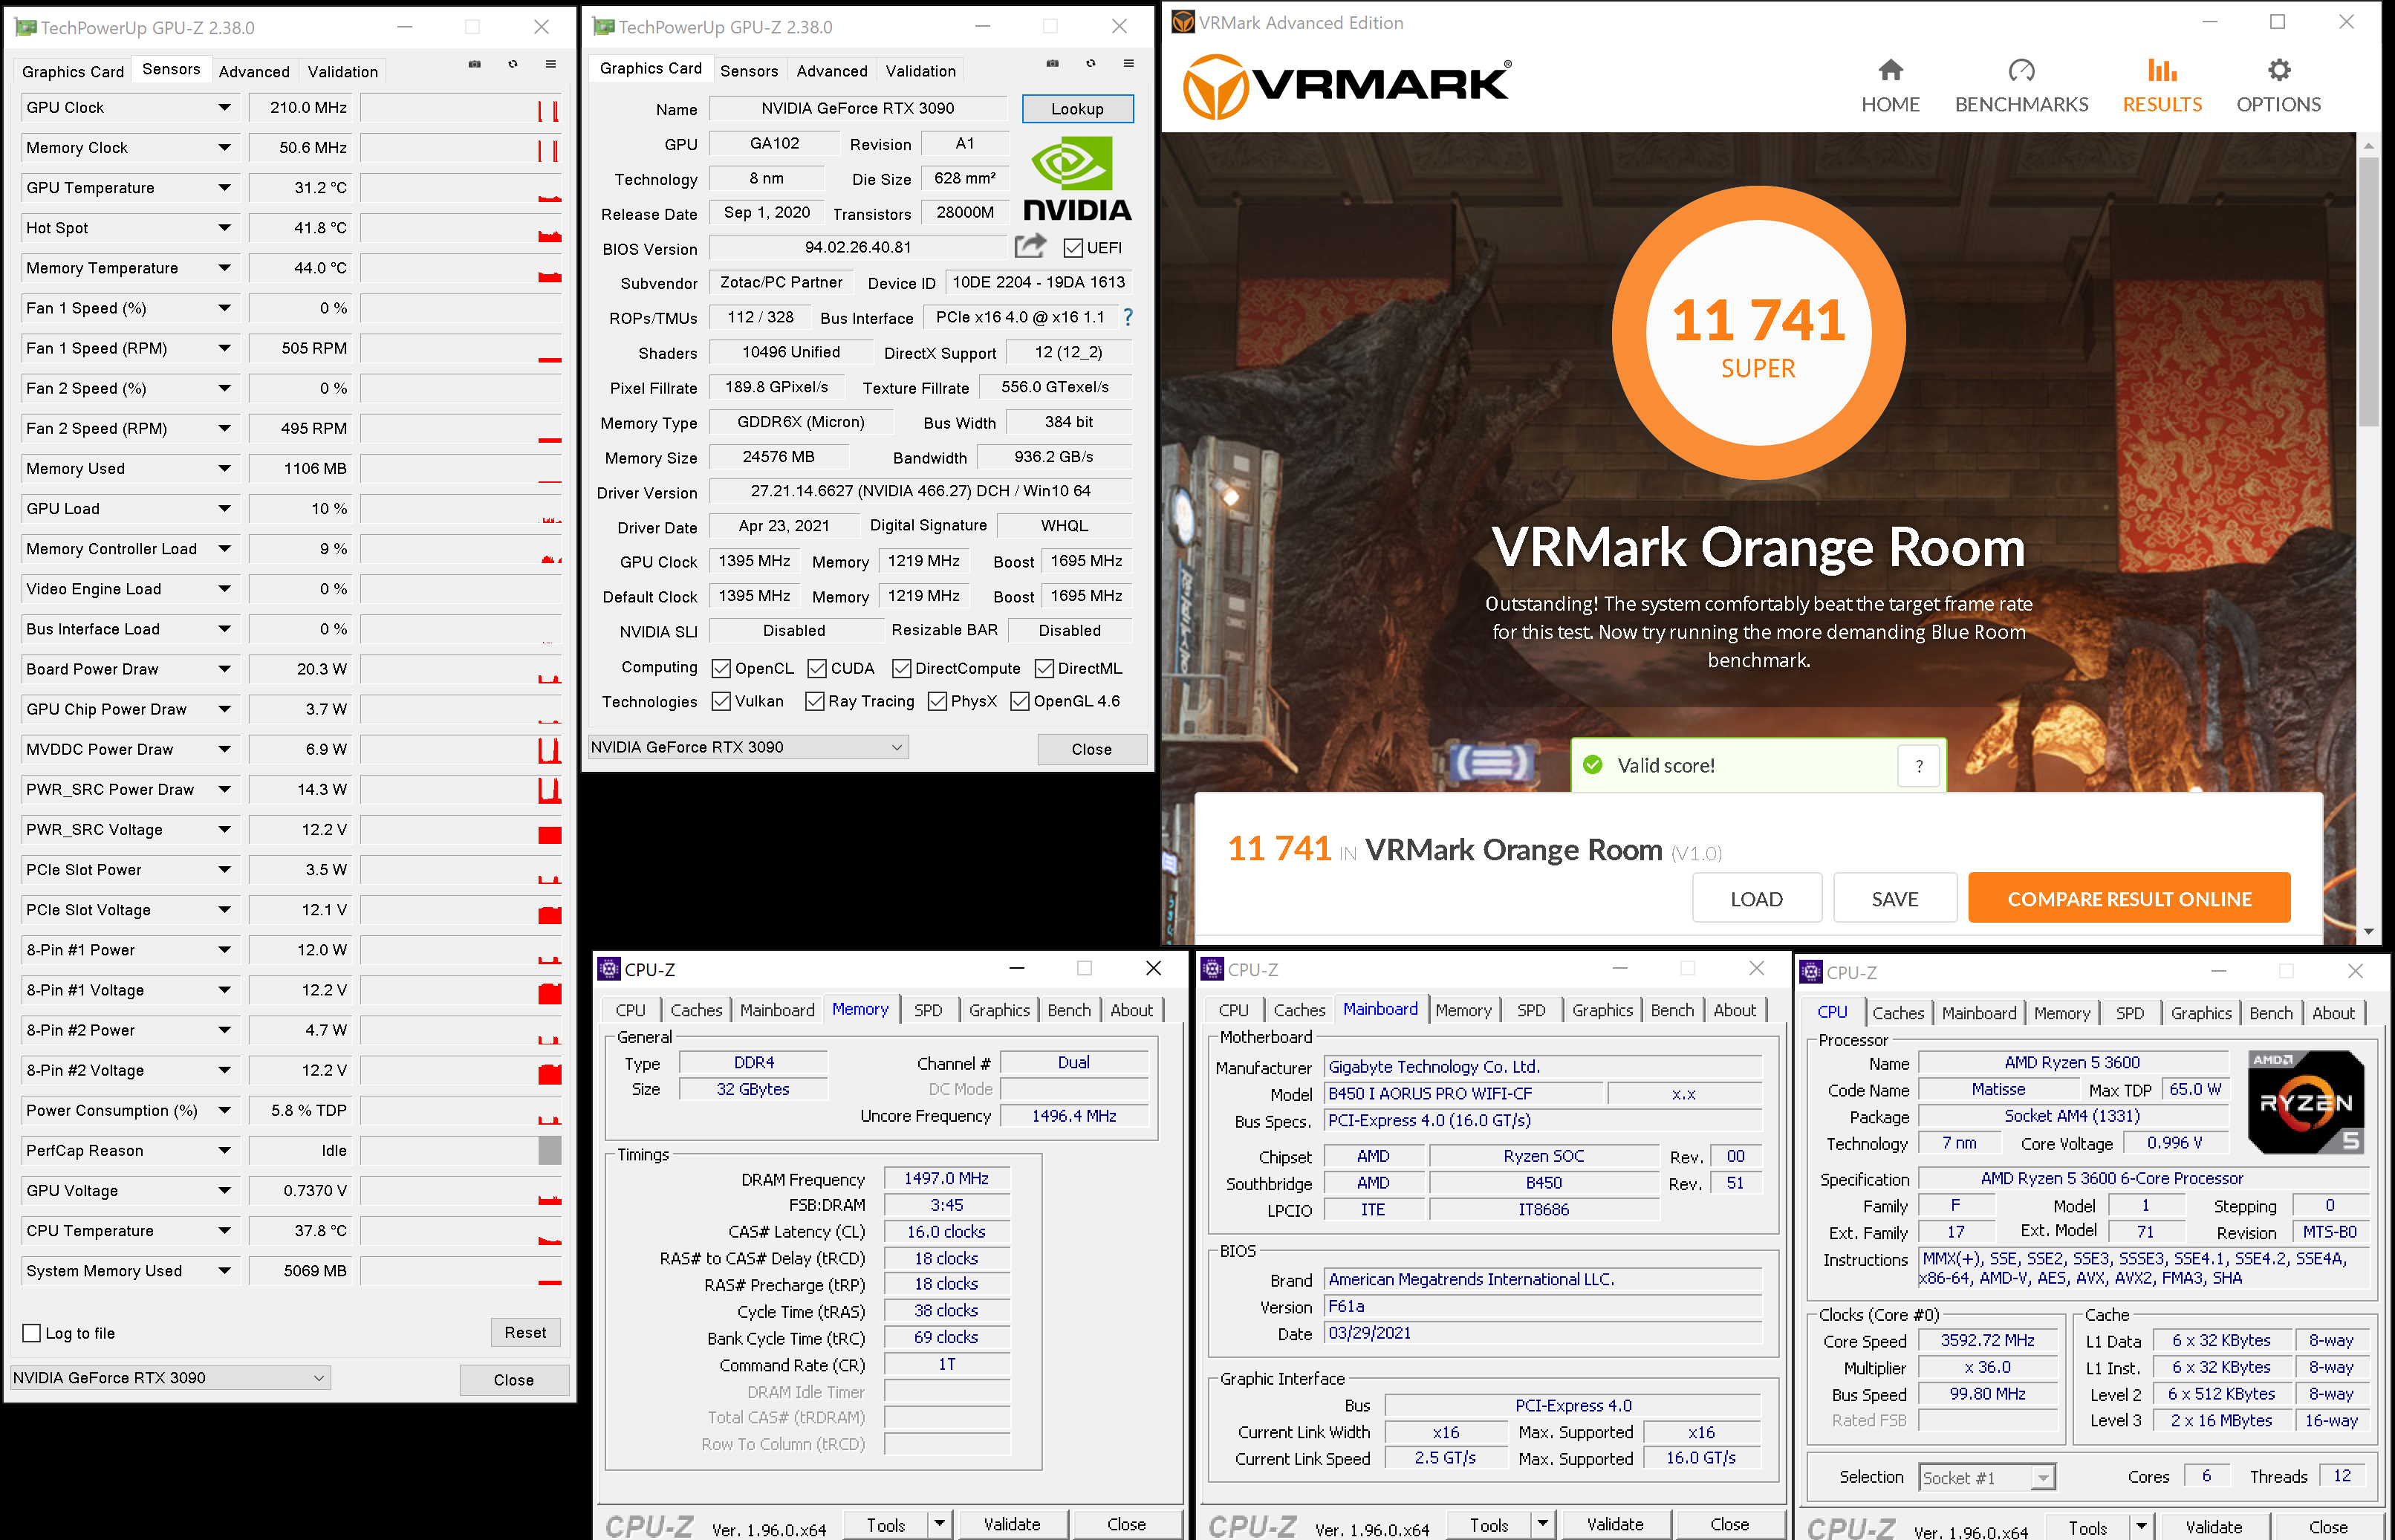Click the CPU-Z Mainboard window title icon
This screenshot has height=1540, width=2395.
pyautogui.click(x=1213, y=969)
